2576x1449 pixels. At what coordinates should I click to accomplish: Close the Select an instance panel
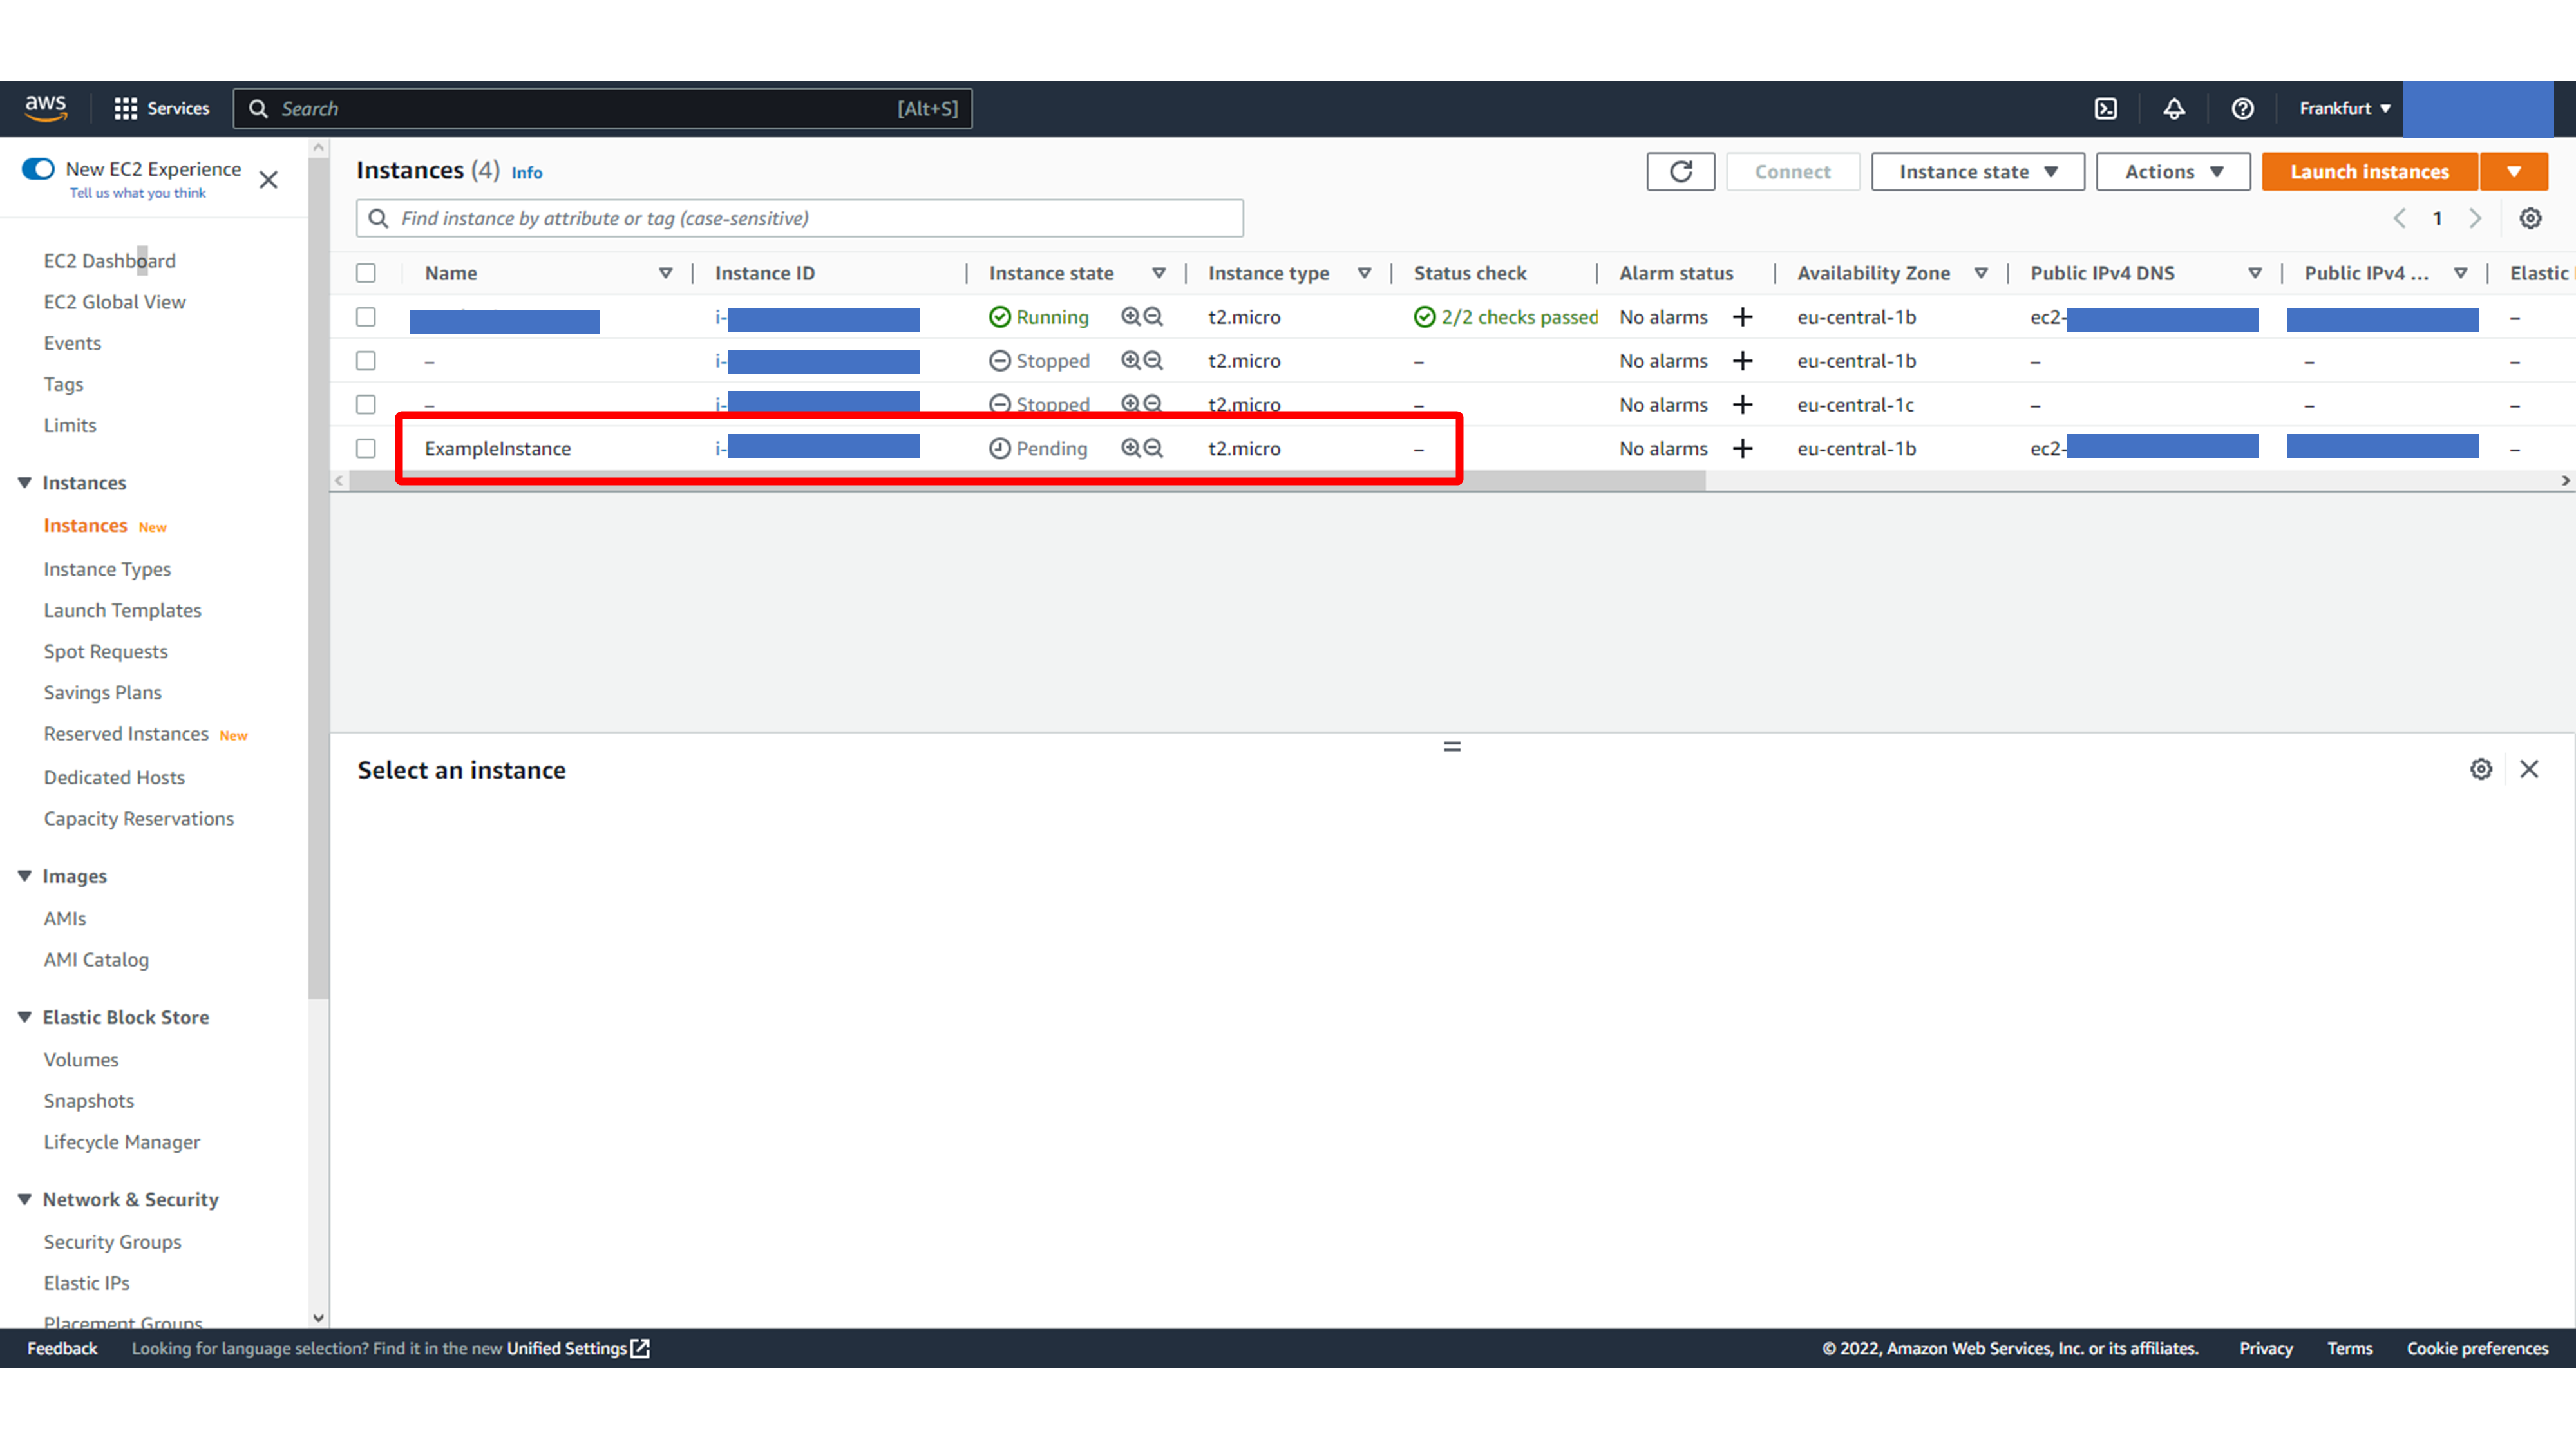(2529, 769)
